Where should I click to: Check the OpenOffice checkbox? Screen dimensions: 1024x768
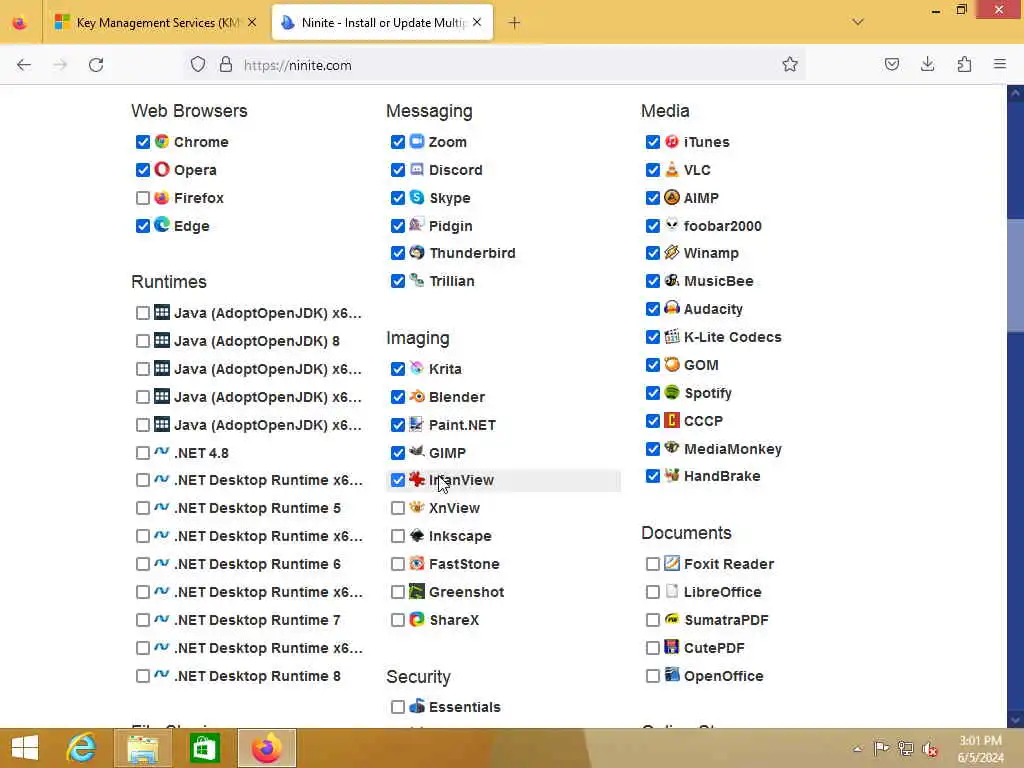tap(652, 676)
